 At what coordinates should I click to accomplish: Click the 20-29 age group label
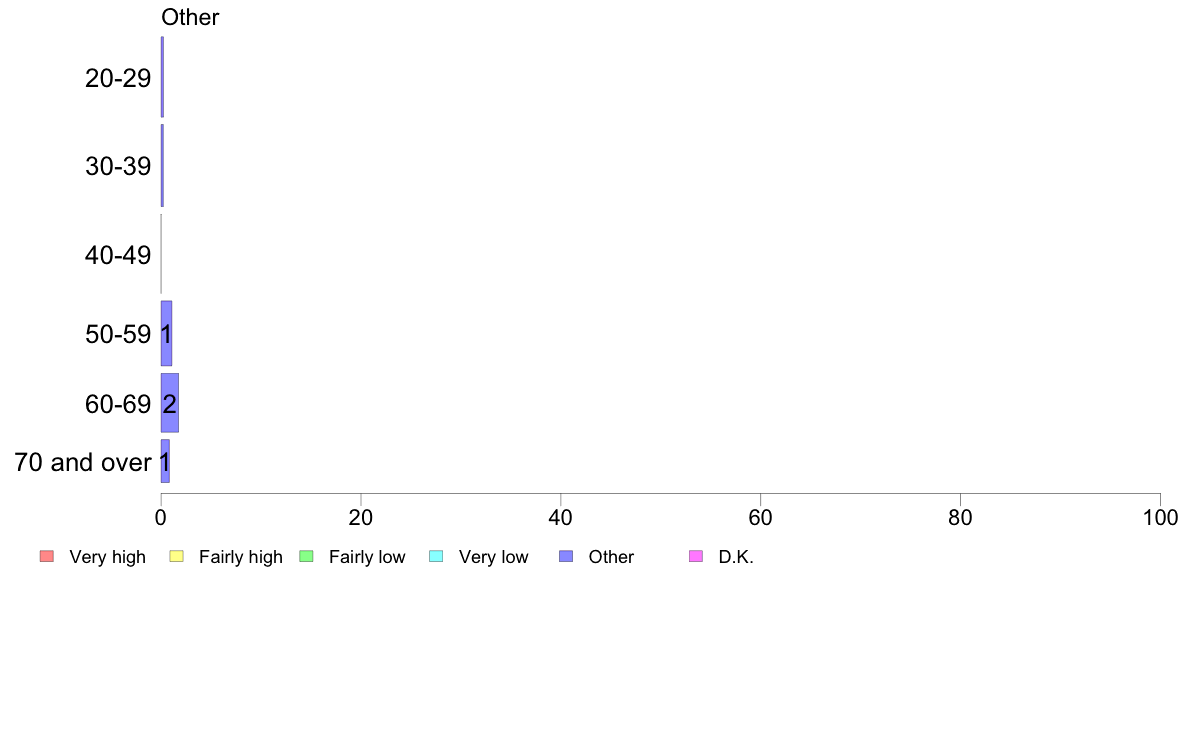118,78
